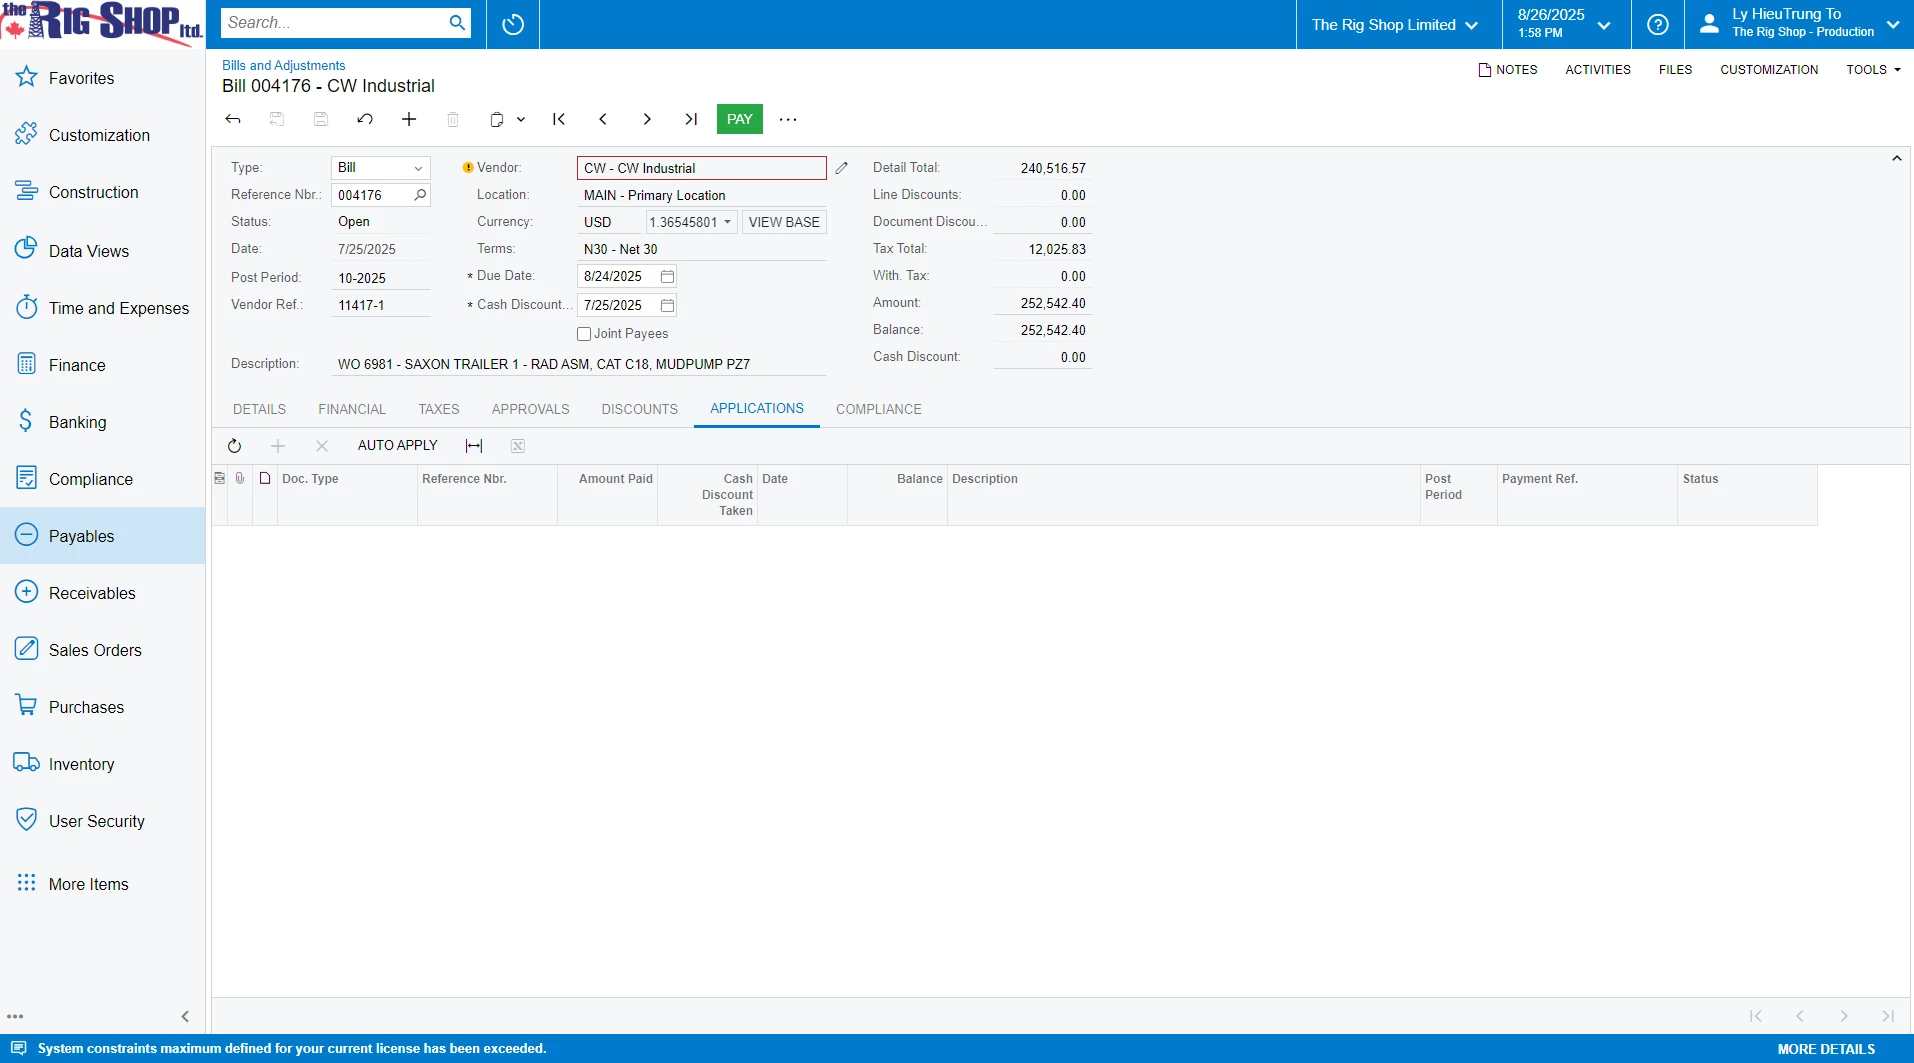This screenshot has width=1914, height=1063.
Task: Add new record with plus icon
Action: pos(409,119)
